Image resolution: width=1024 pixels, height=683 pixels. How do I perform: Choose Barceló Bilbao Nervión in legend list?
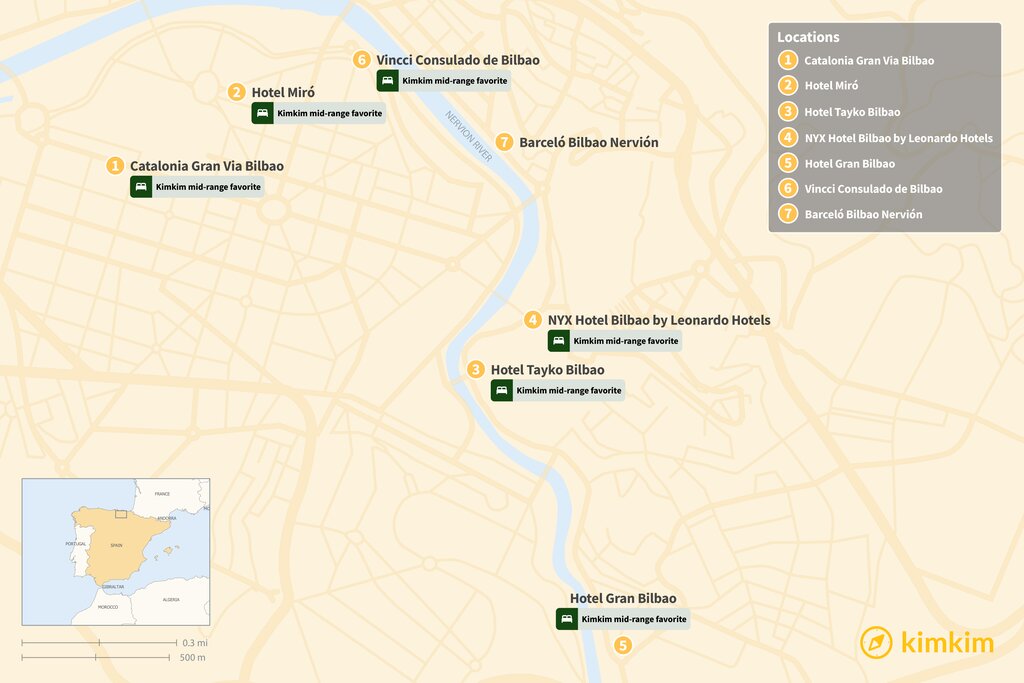point(863,214)
